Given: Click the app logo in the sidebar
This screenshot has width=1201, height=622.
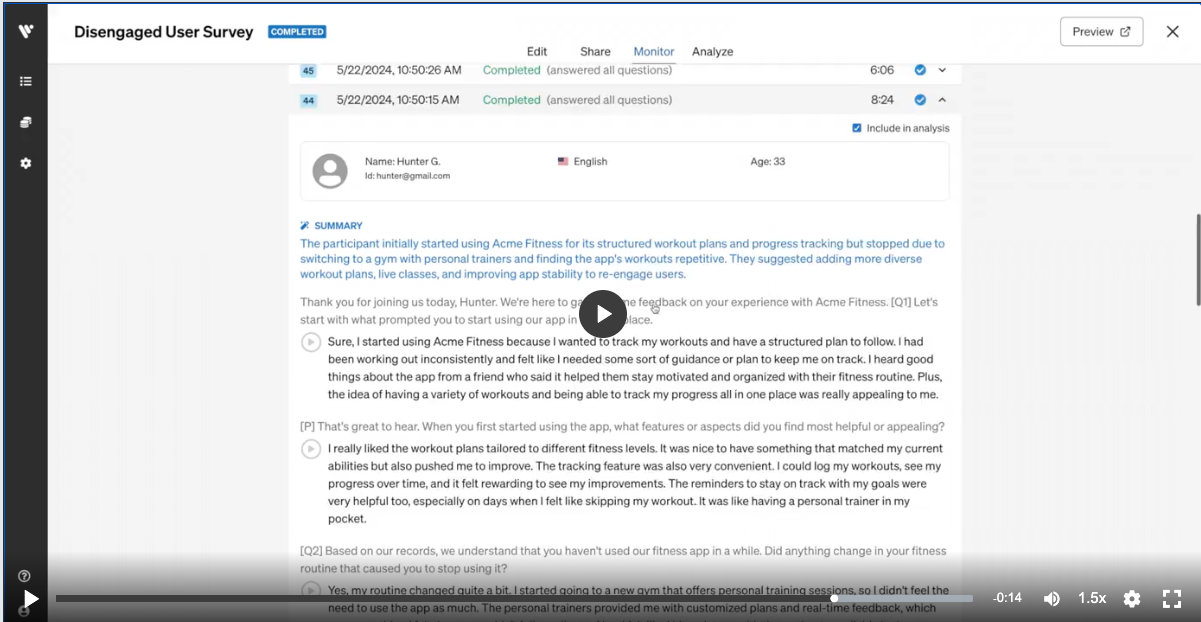Looking at the screenshot, I should coord(26,31).
